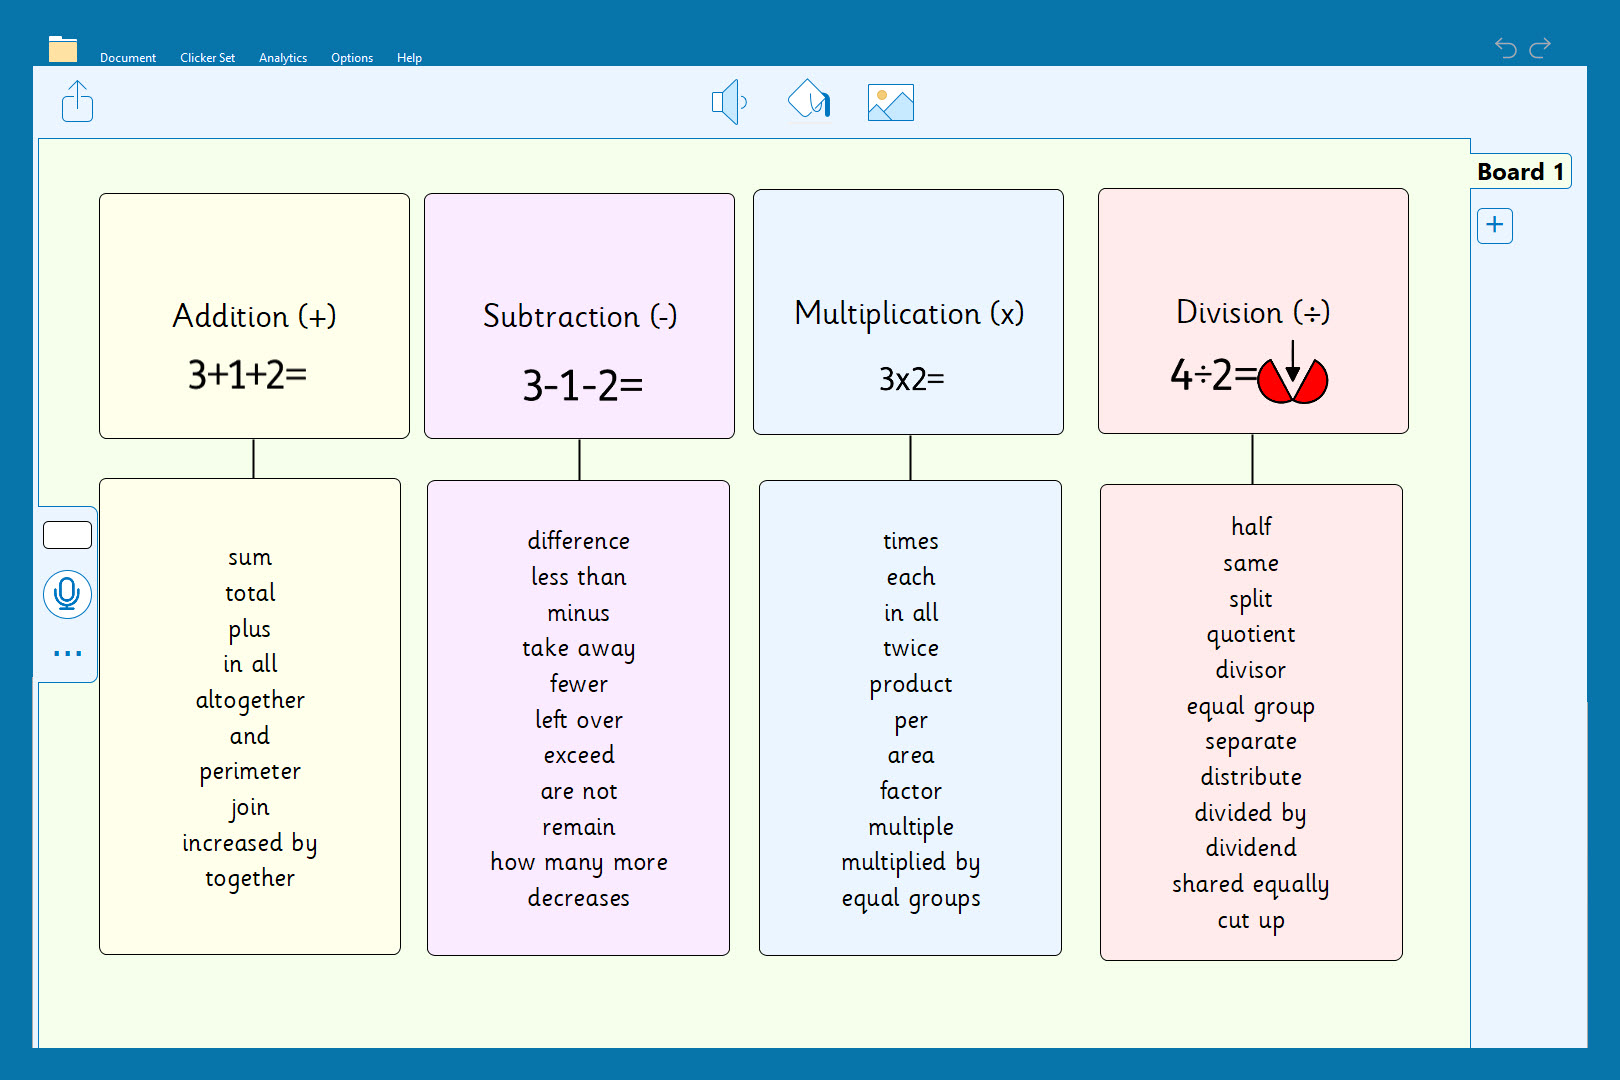The image size is (1620, 1080).
Task: Click the Redo arrow
Action: click(1541, 47)
